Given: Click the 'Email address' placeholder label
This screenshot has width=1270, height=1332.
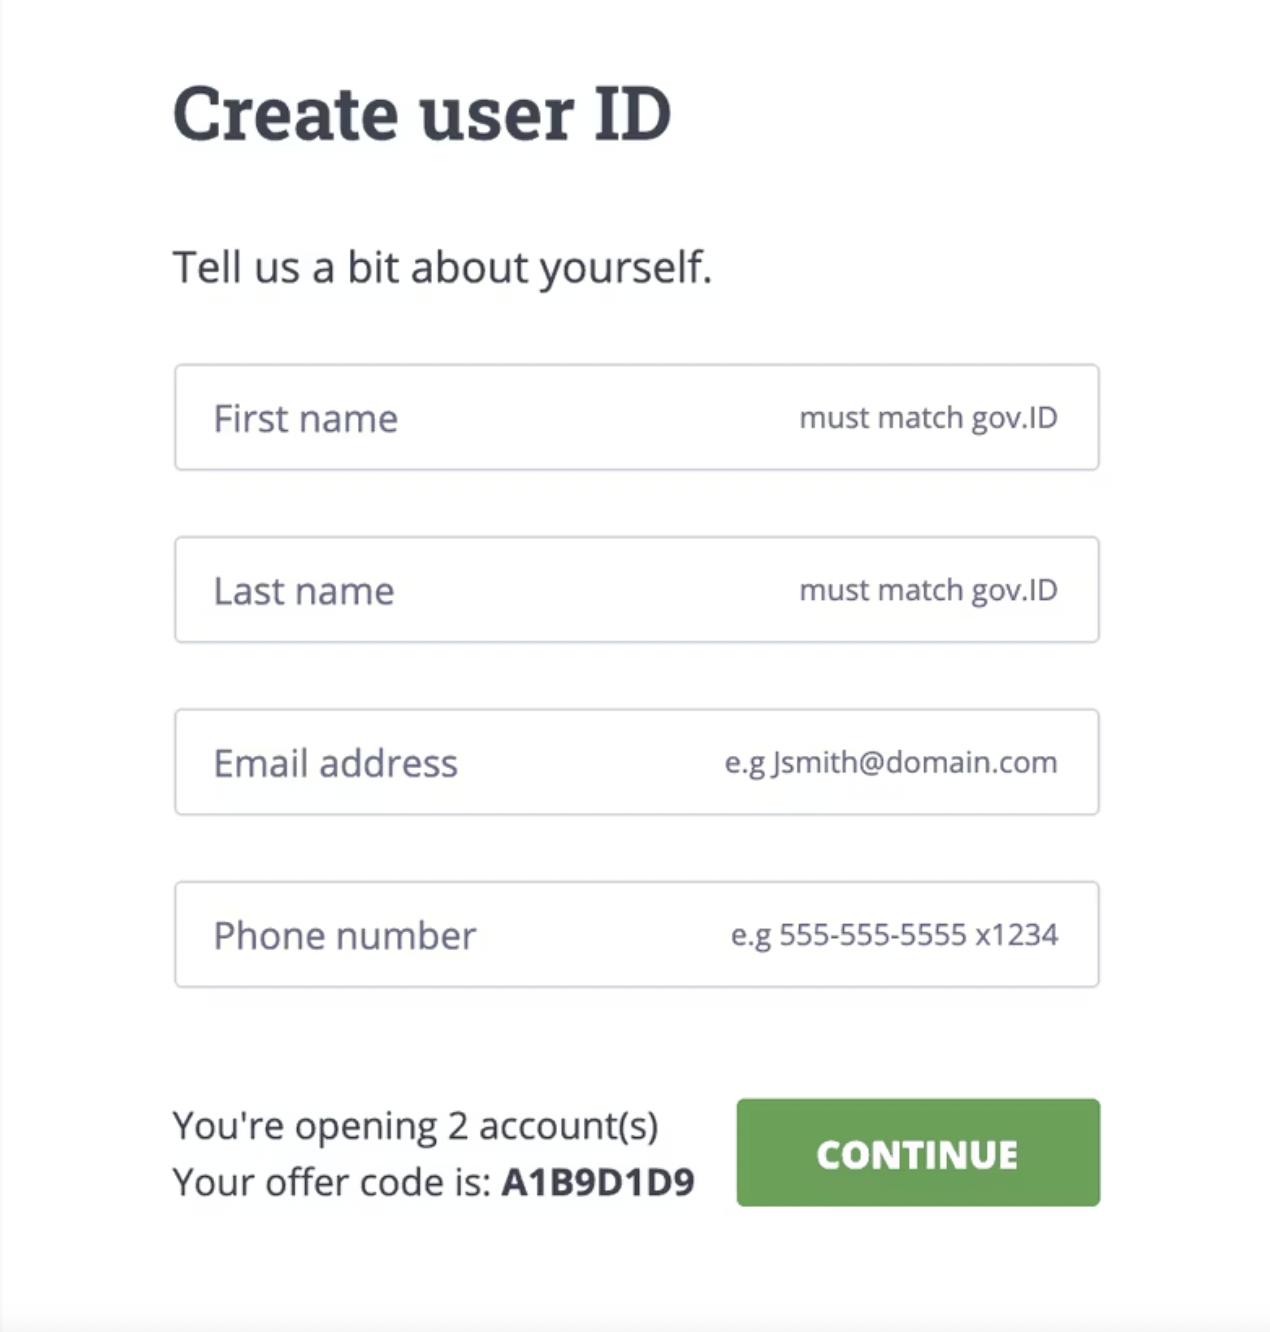Looking at the screenshot, I should pyautogui.click(x=335, y=764).
